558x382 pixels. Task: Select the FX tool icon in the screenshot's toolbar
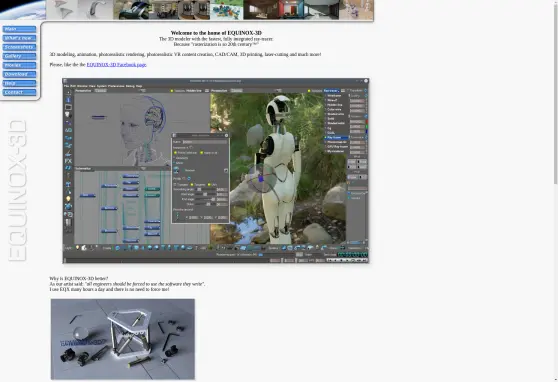[x=68, y=161]
